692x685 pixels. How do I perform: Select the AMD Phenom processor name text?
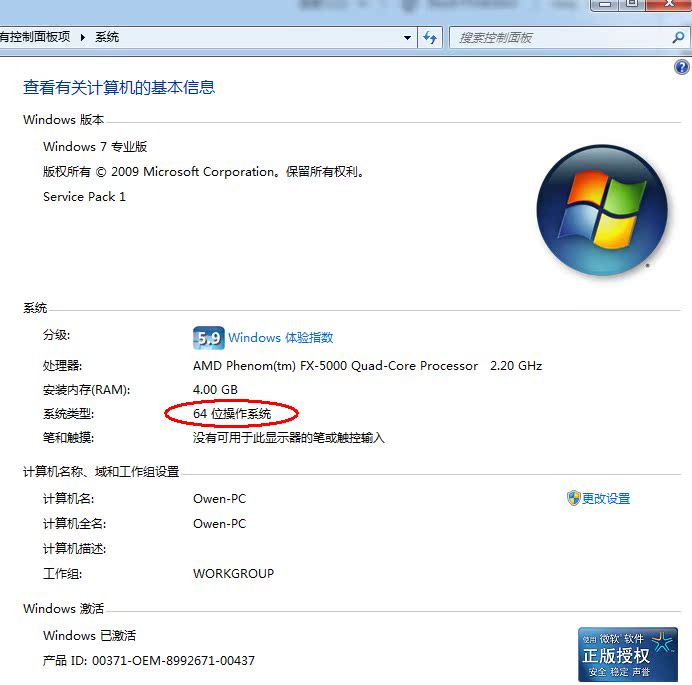pos(335,365)
